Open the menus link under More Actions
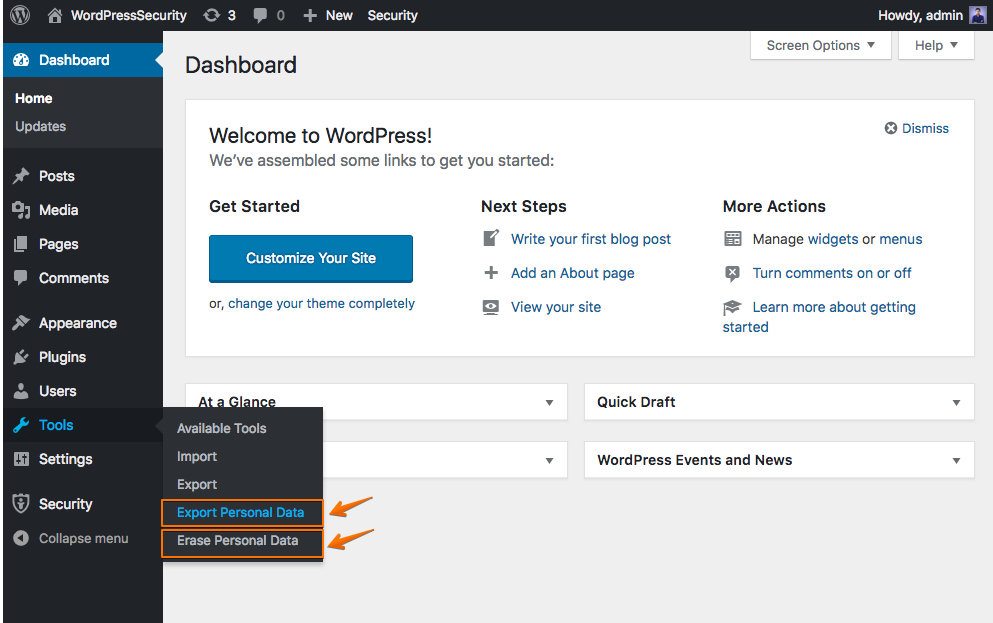 (x=901, y=239)
